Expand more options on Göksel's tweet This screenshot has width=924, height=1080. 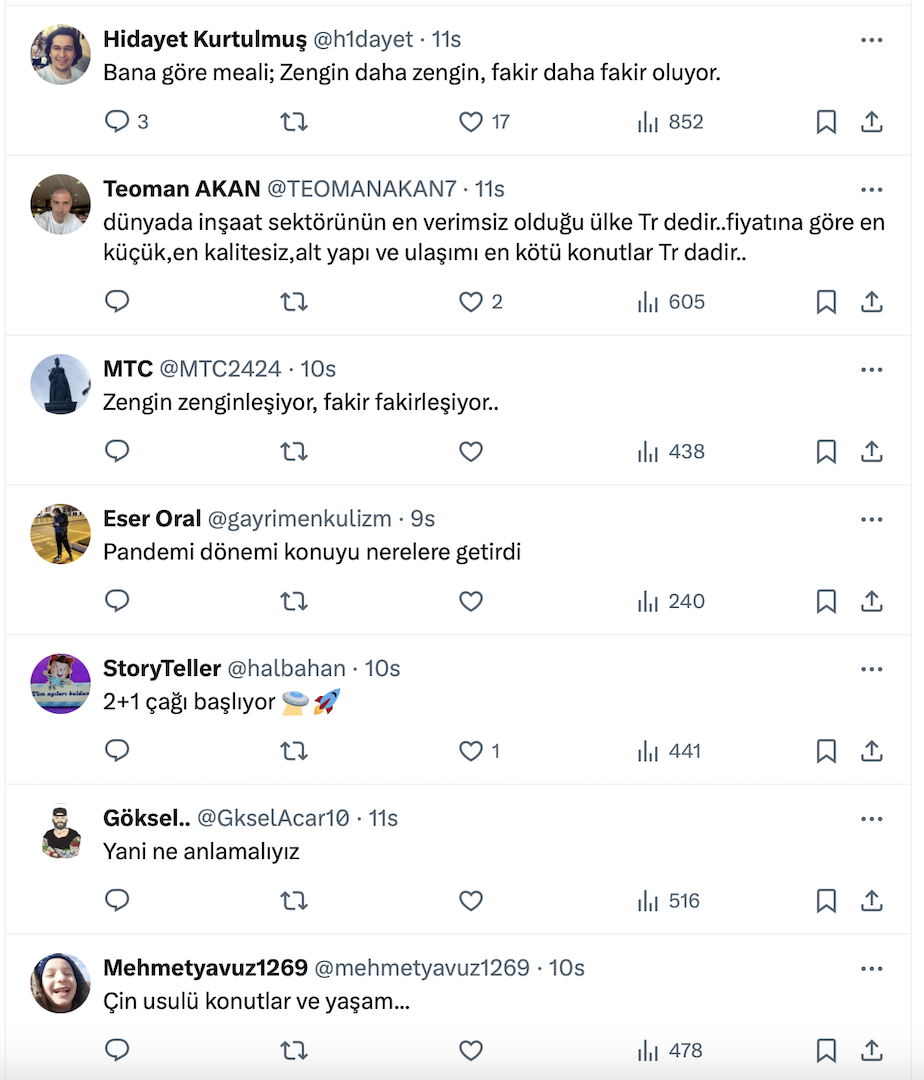872,819
